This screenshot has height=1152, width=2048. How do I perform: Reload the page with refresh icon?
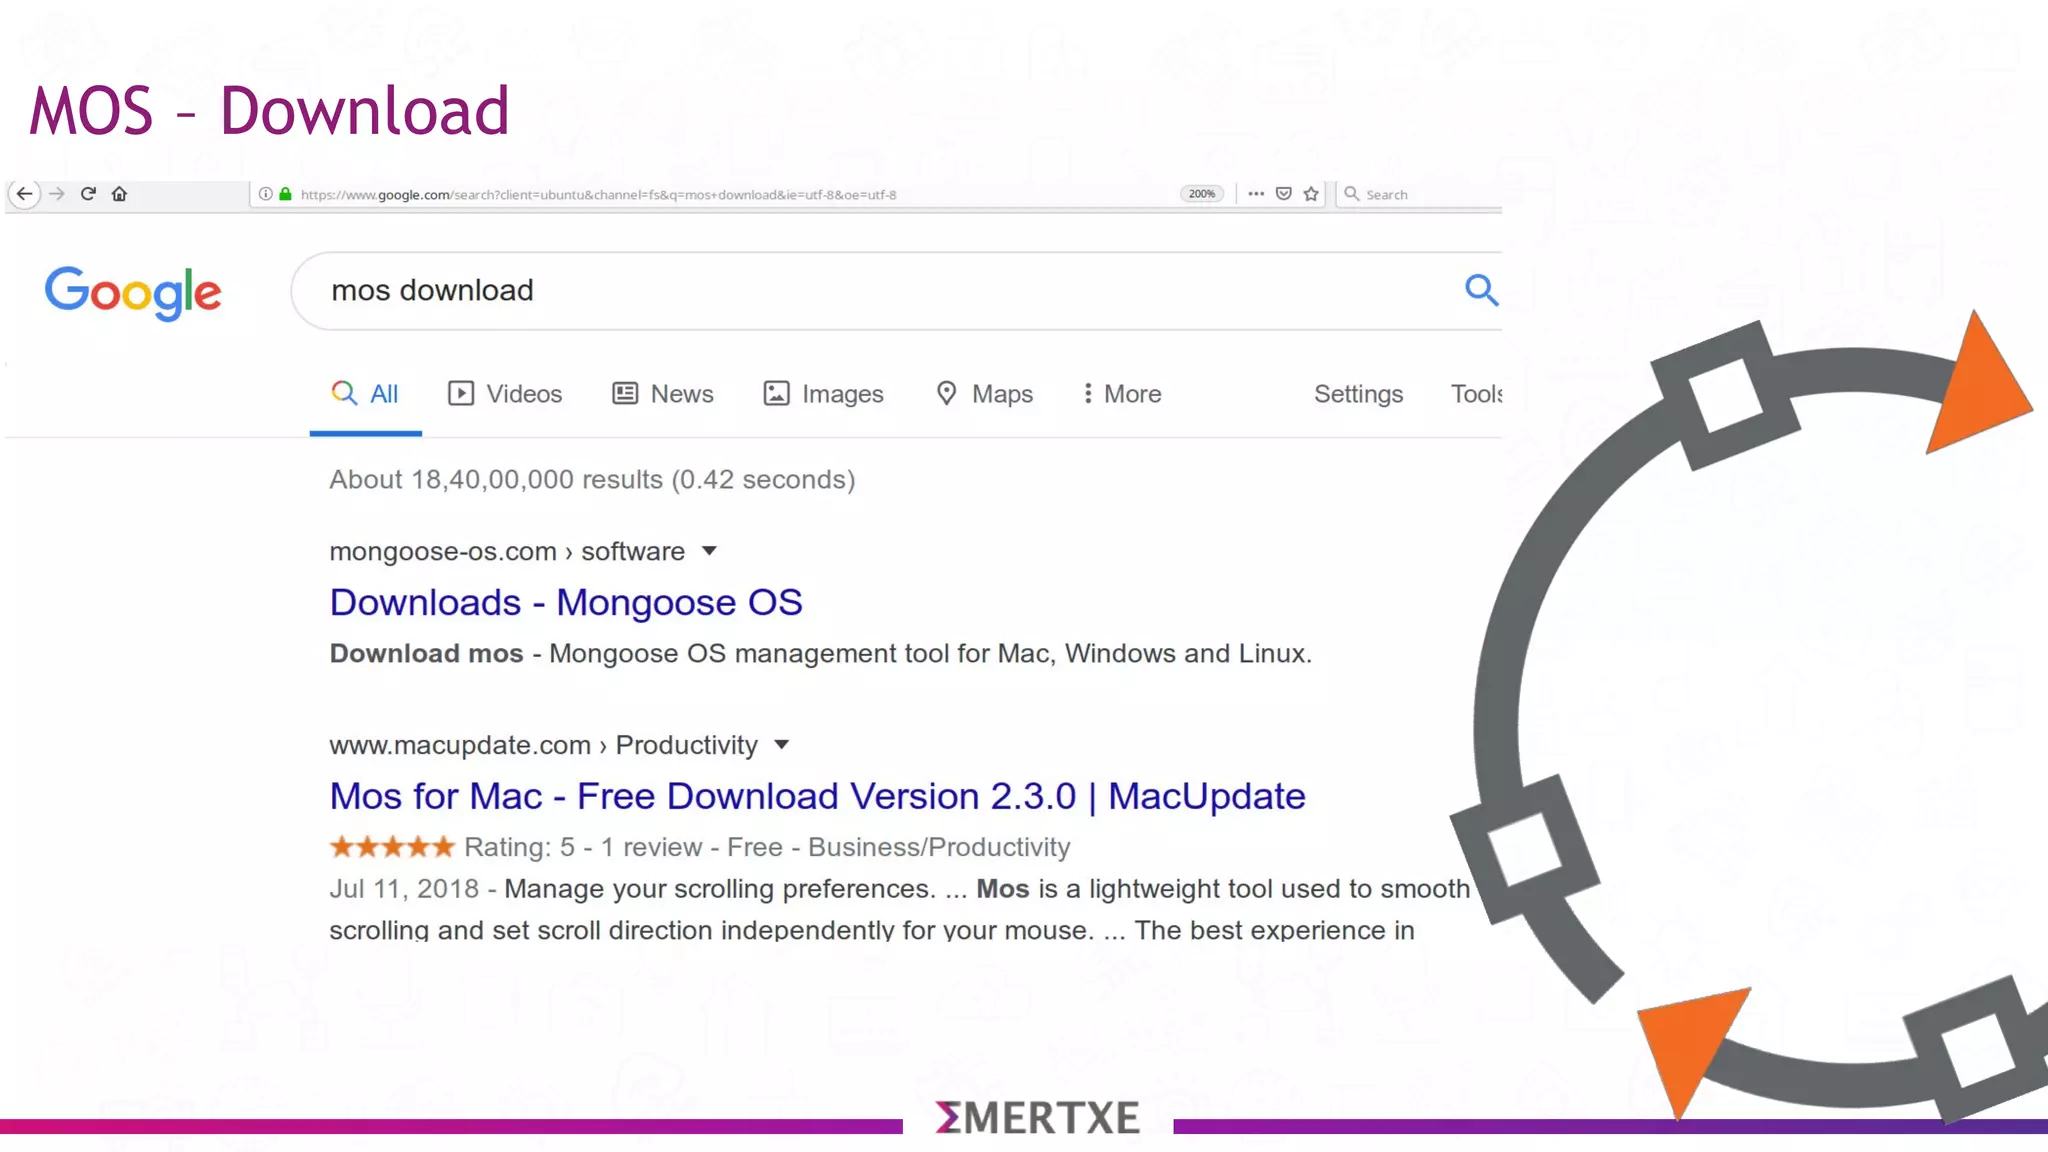point(88,194)
